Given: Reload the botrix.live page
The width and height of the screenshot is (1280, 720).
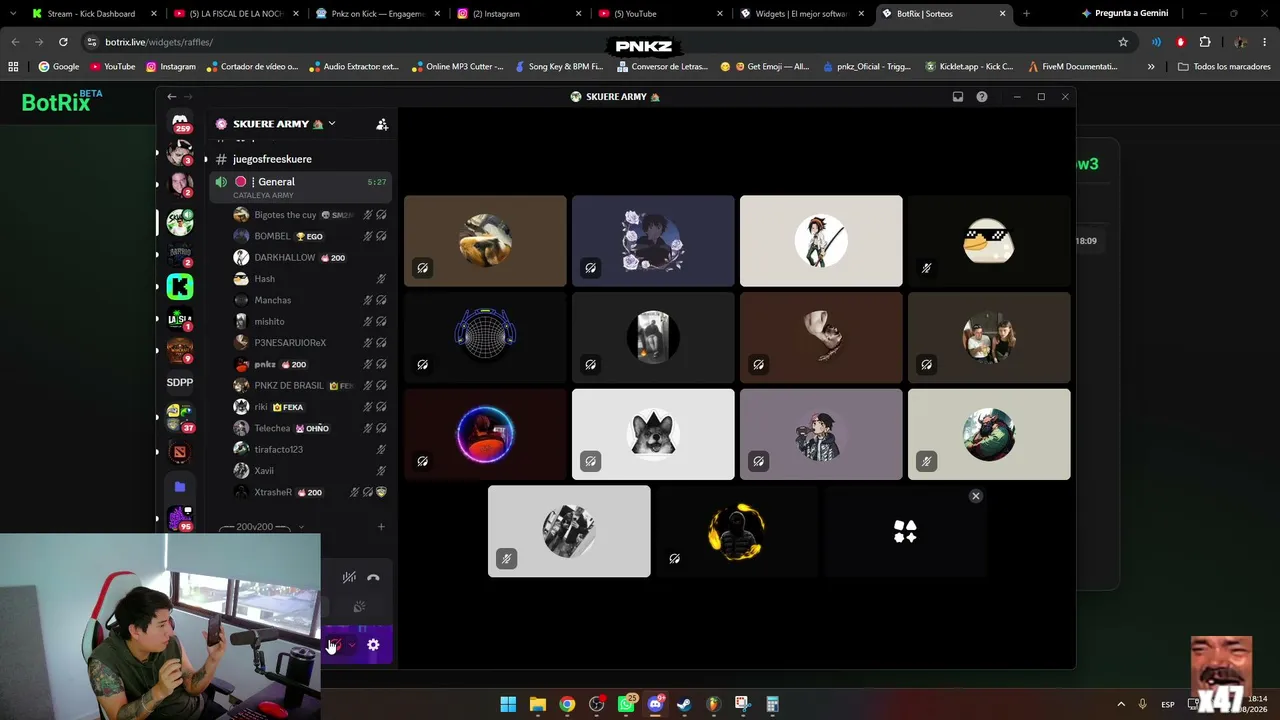Looking at the screenshot, I should pyautogui.click(x=63, y=42).
